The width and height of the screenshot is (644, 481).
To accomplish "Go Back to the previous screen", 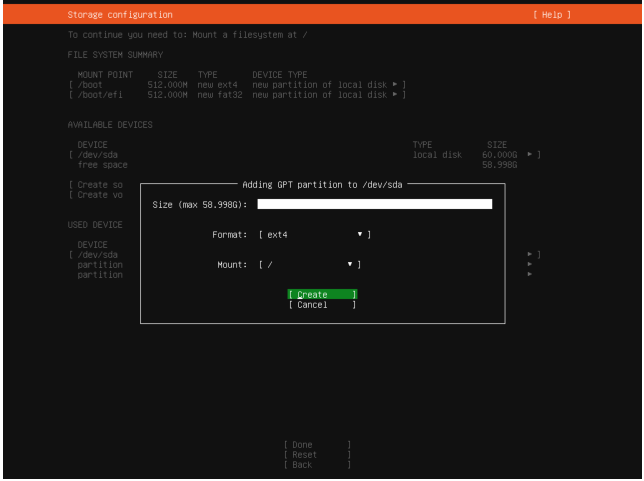I will click(x=318, y=465).
